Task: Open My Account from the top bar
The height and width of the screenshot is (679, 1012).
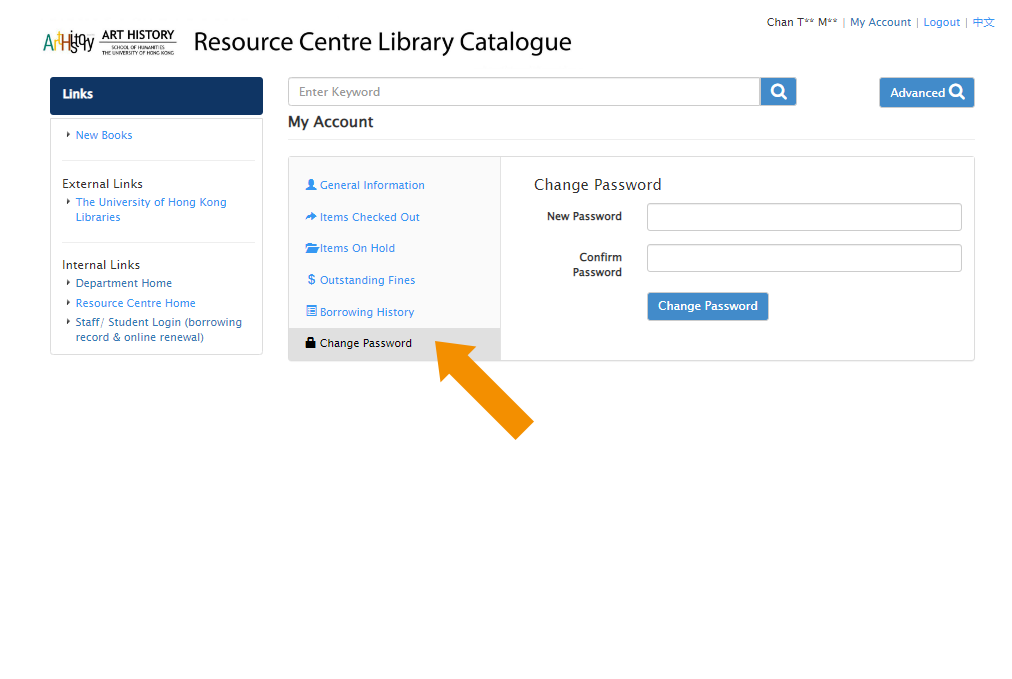Action: tap(880, 22)
